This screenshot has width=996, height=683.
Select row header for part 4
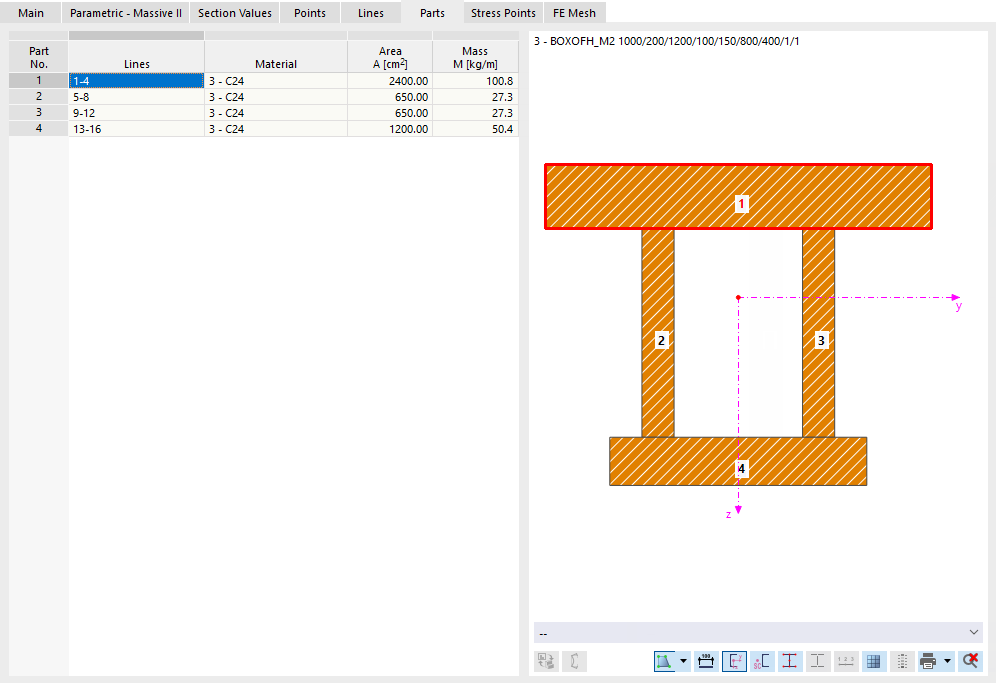coord(38,128)
